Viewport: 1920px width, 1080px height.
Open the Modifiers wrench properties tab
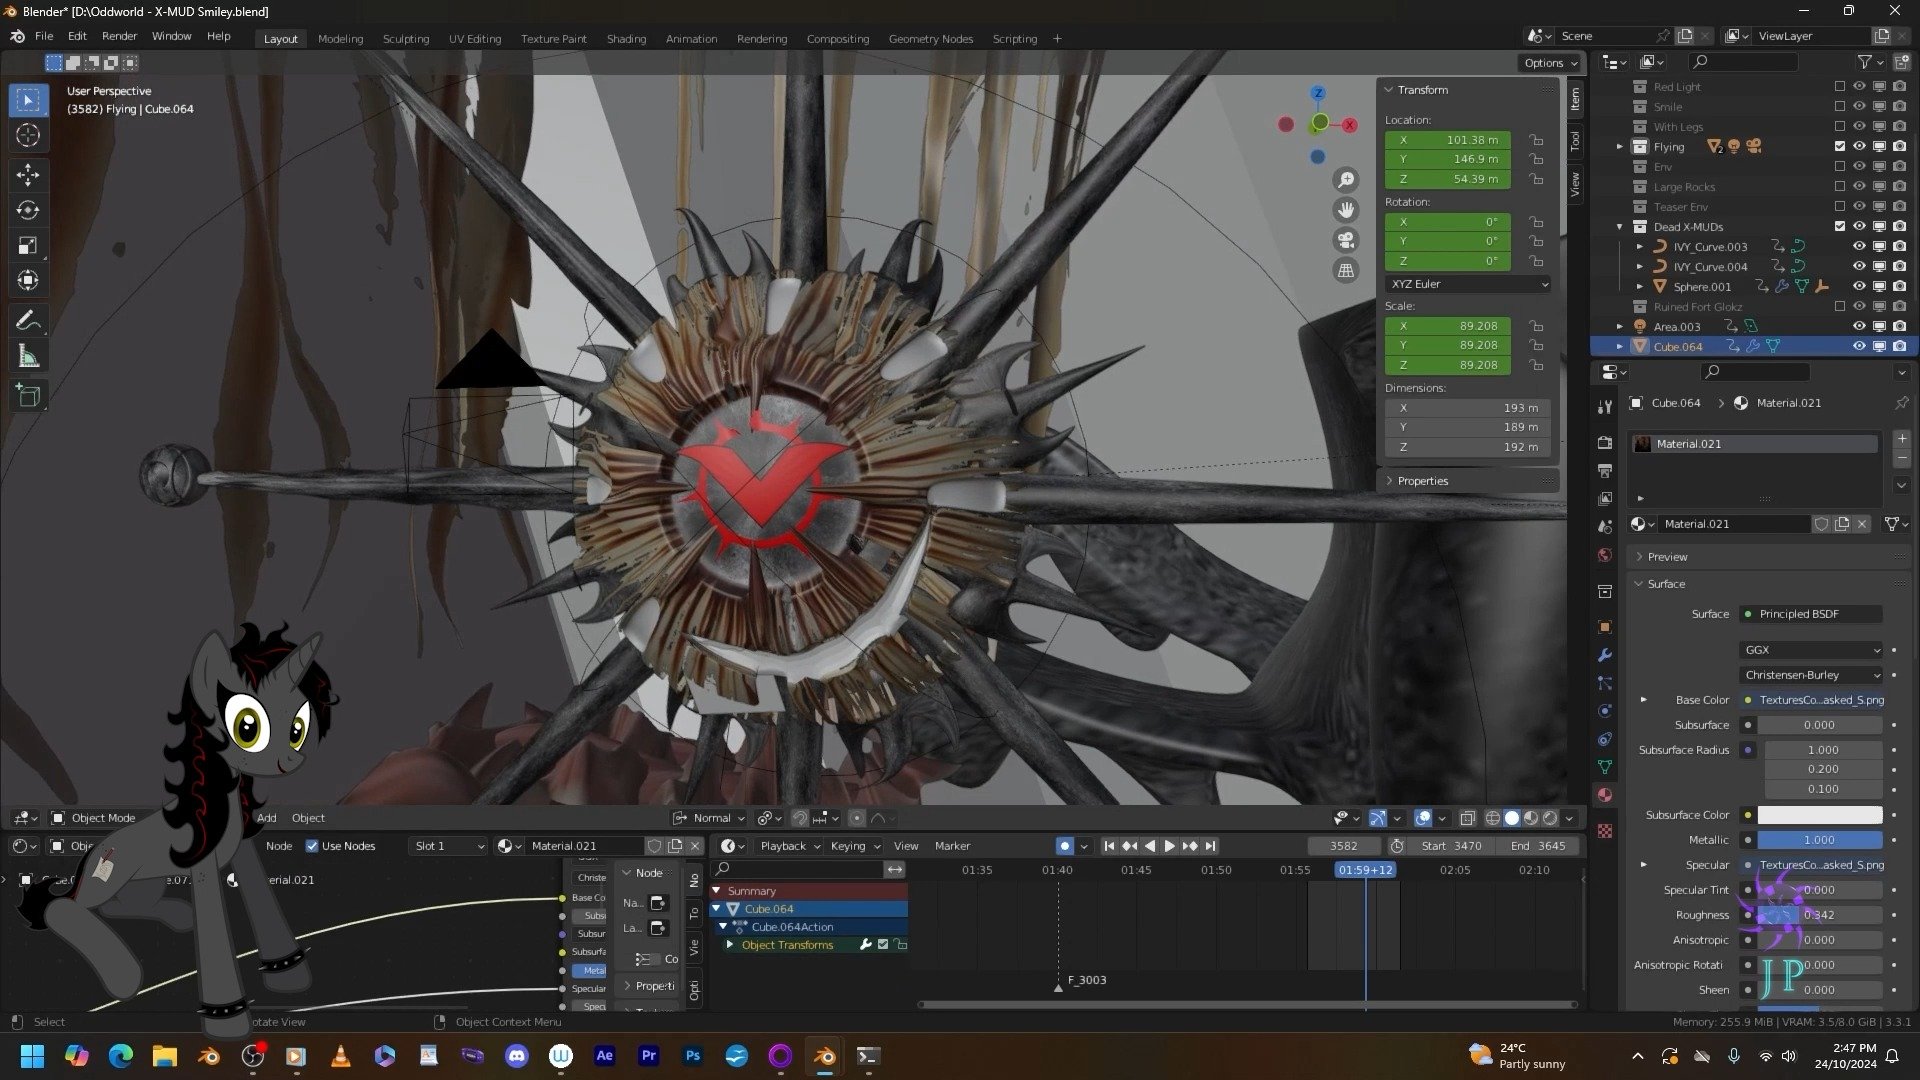click(x=1605, y=655)
